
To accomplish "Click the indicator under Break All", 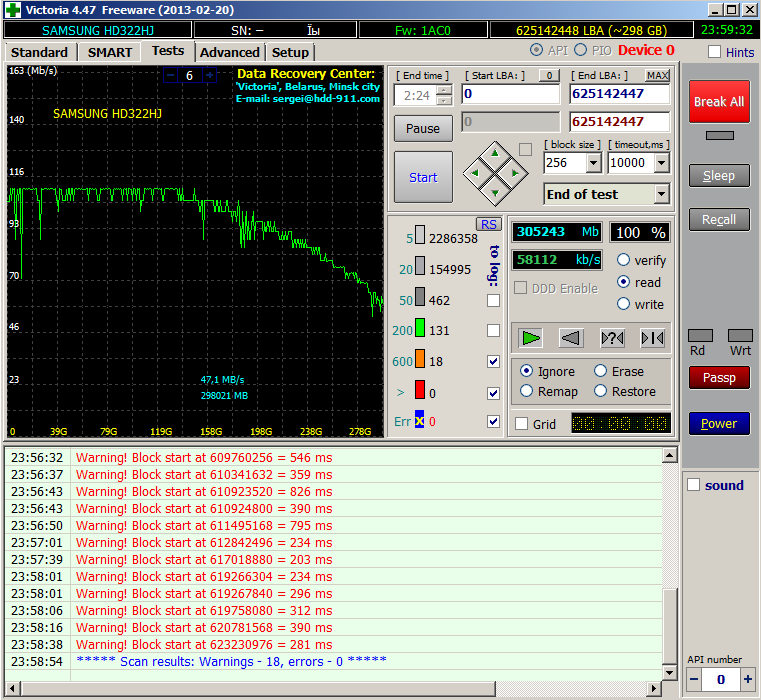I will 719,135.
